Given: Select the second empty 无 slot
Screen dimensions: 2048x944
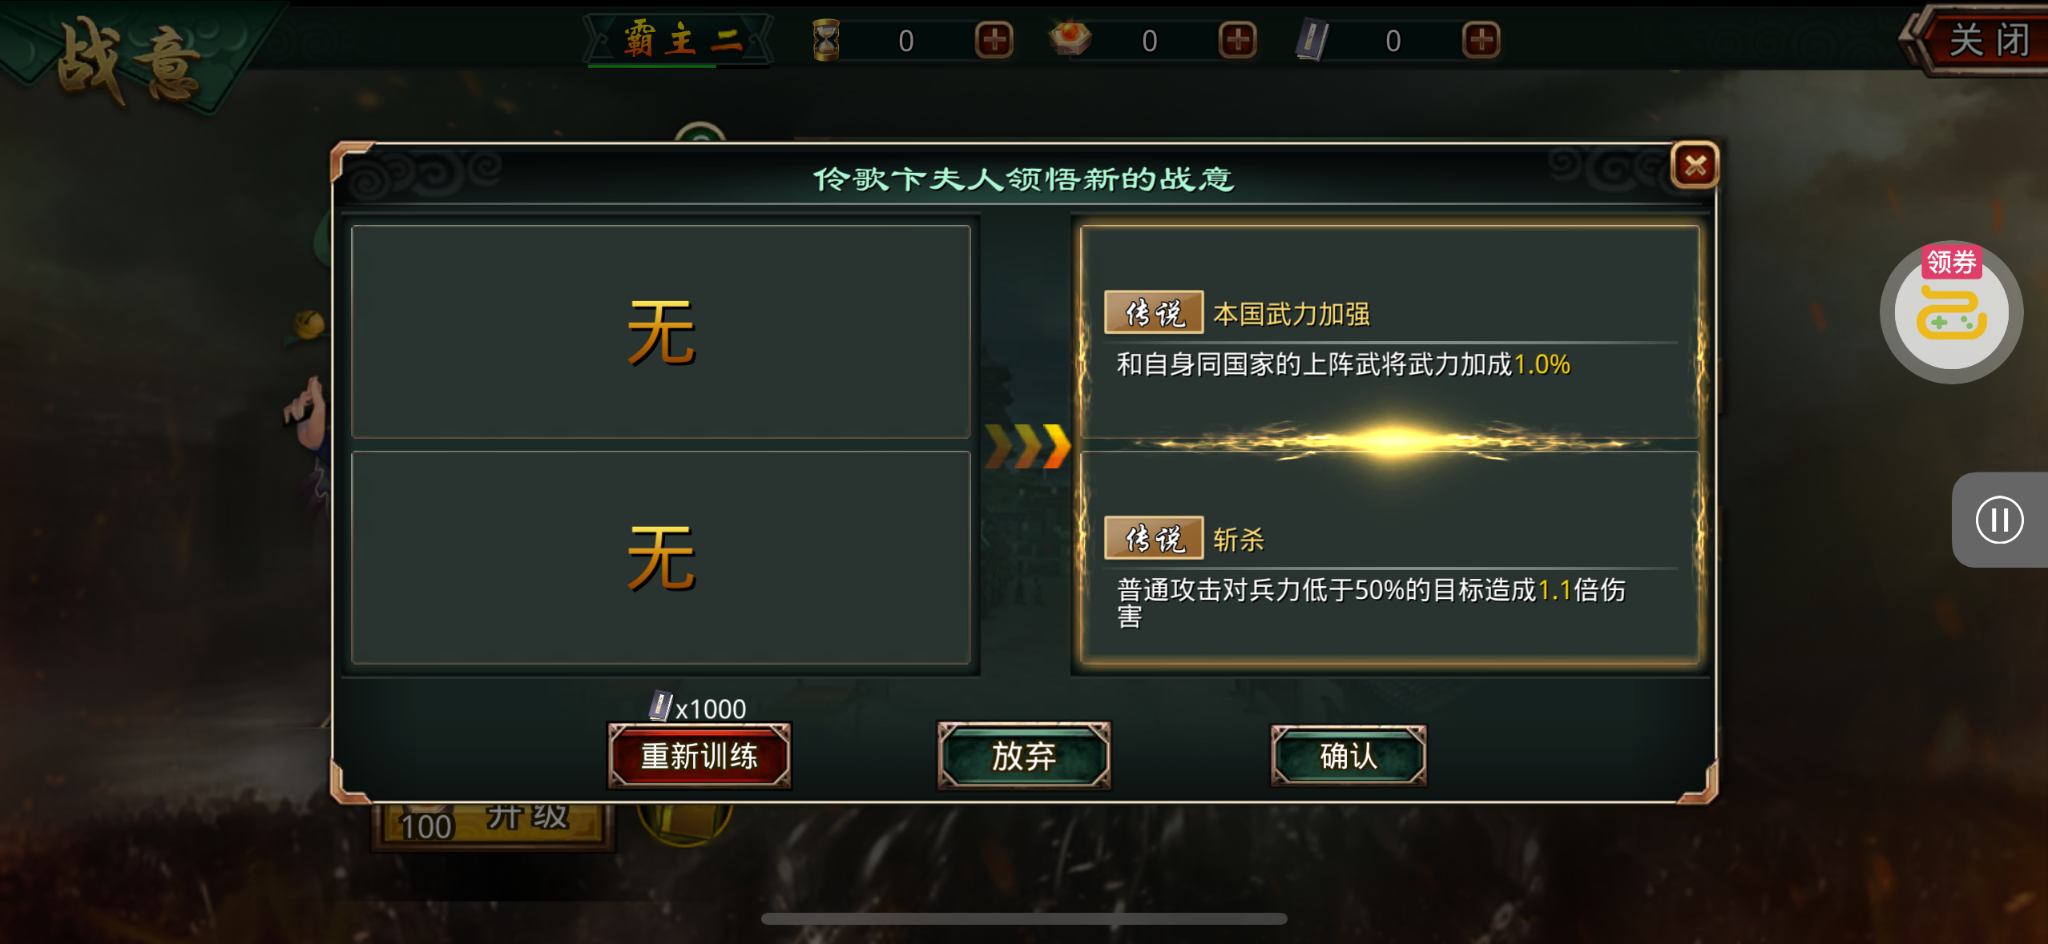Looking at the screenshot, I should pos(661,558).
